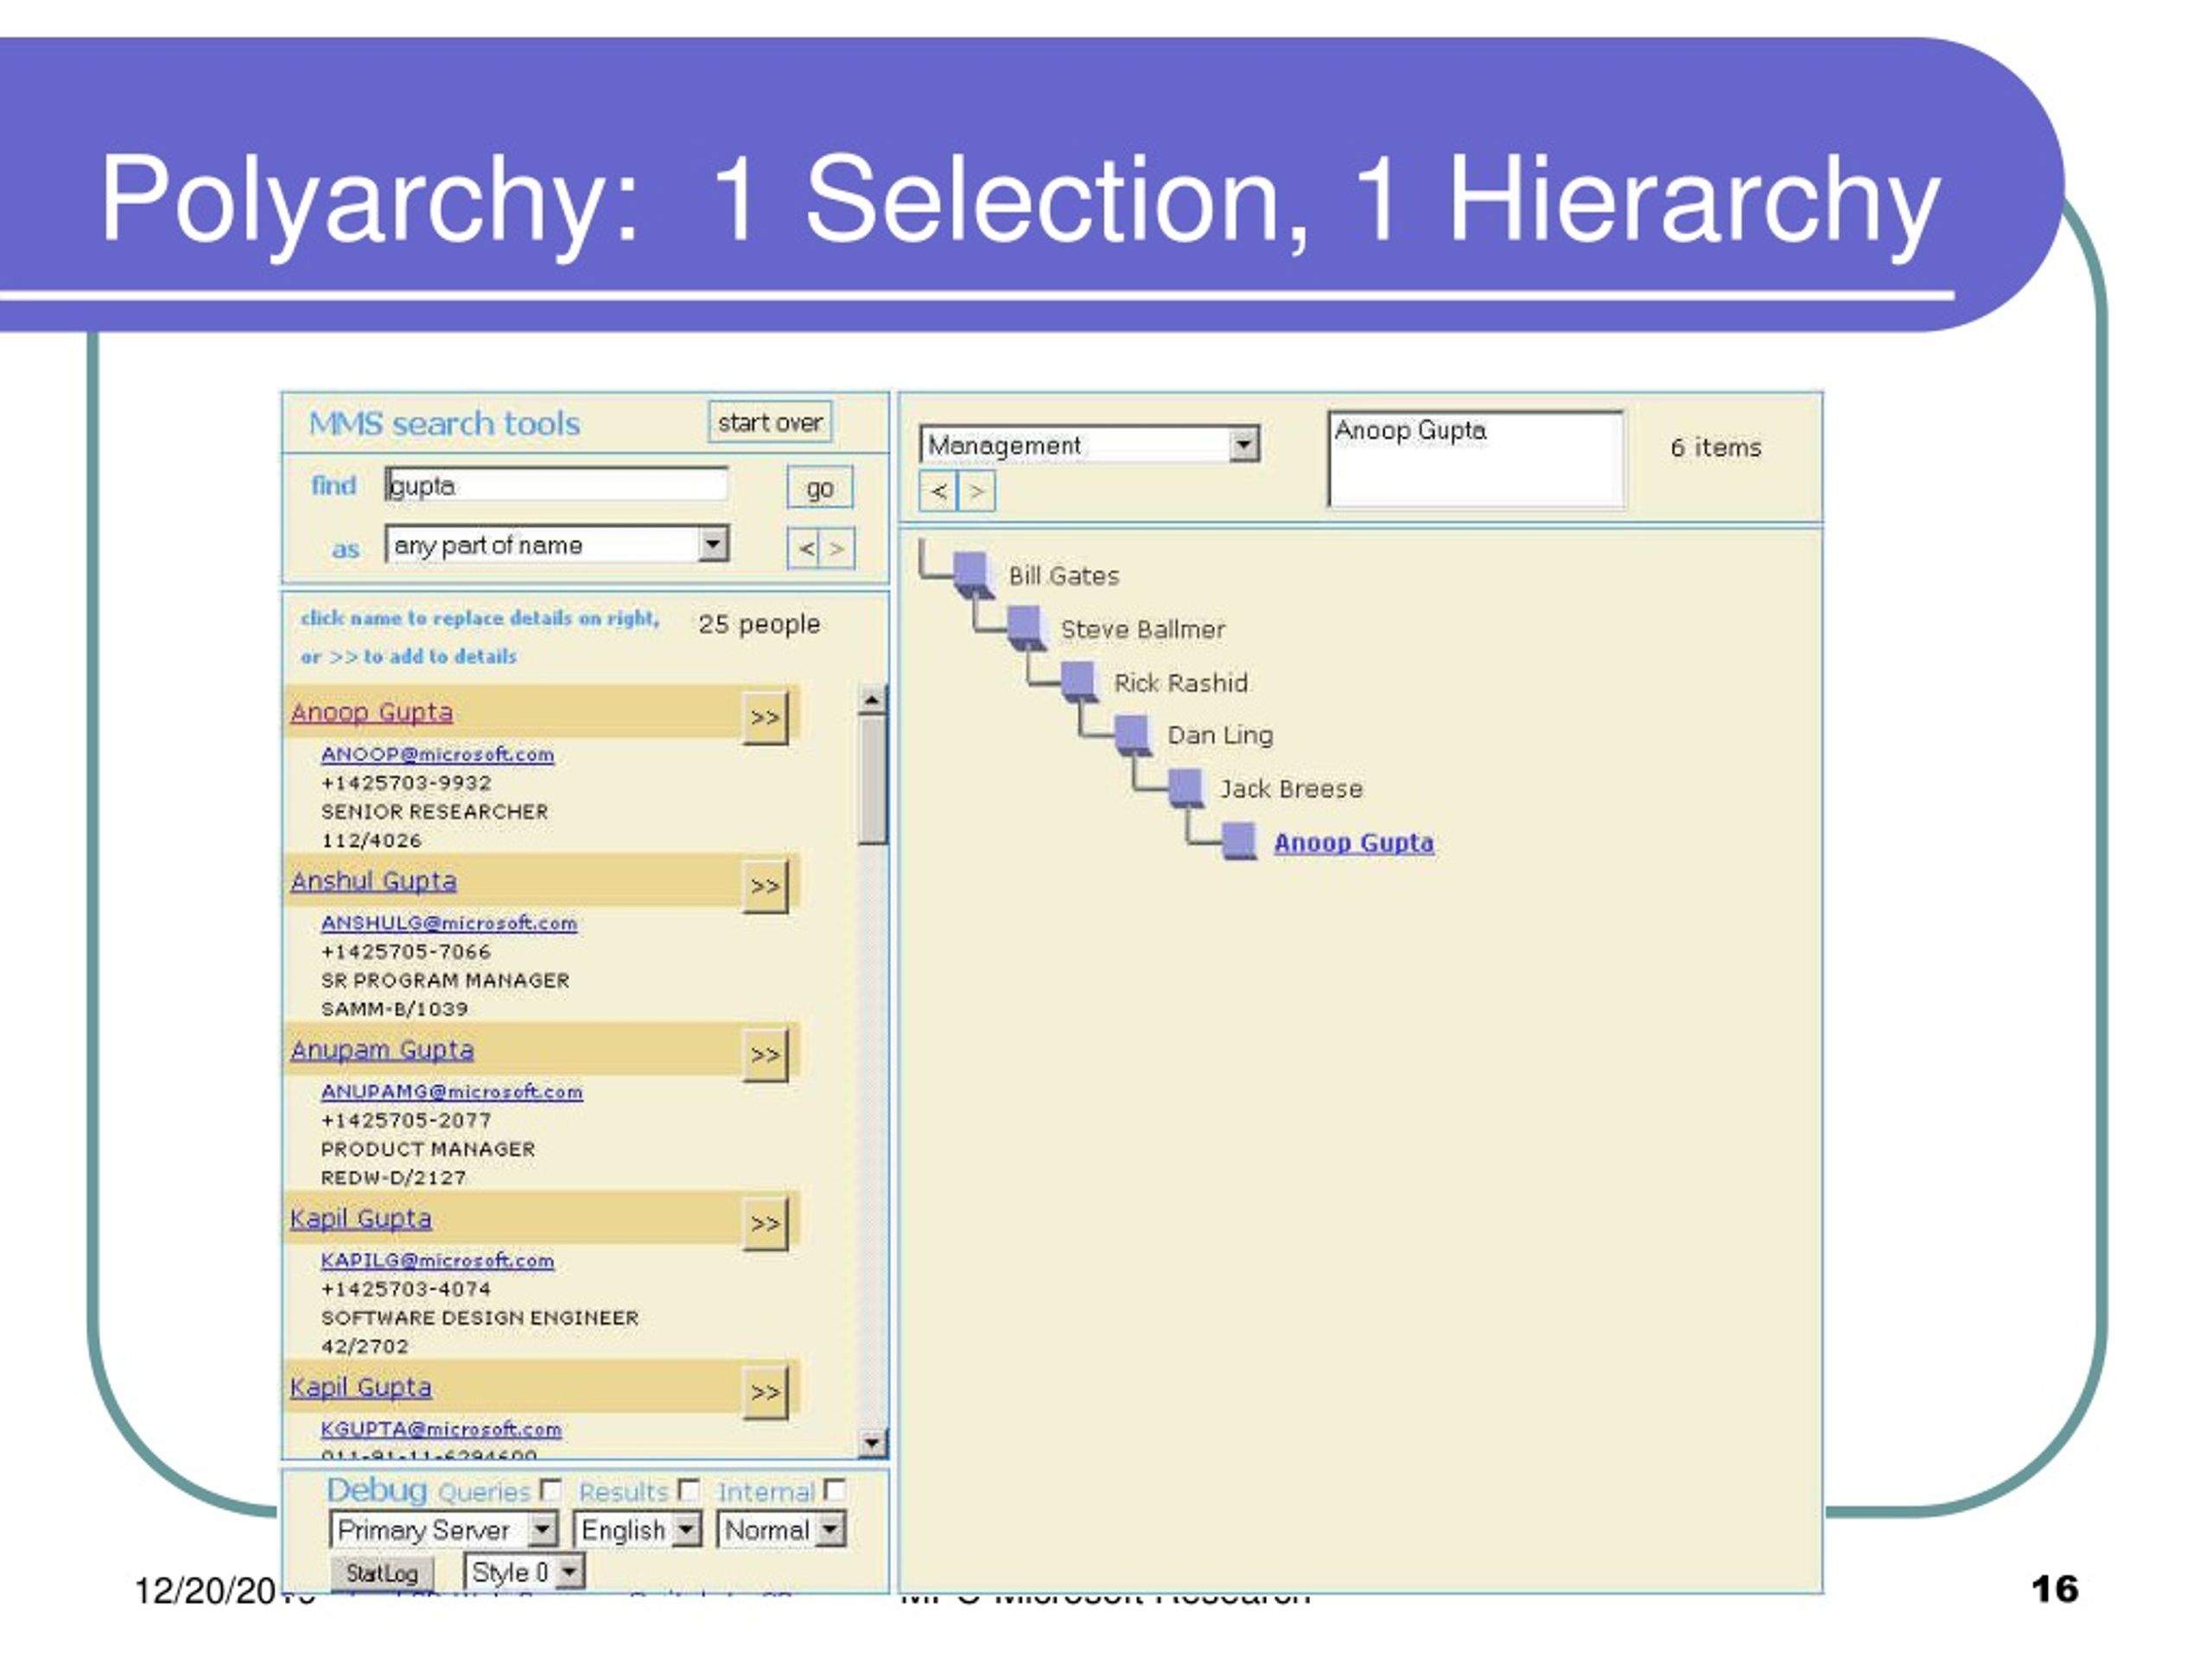Enable the Debug Results checkbox

[x=689, y=1490]
